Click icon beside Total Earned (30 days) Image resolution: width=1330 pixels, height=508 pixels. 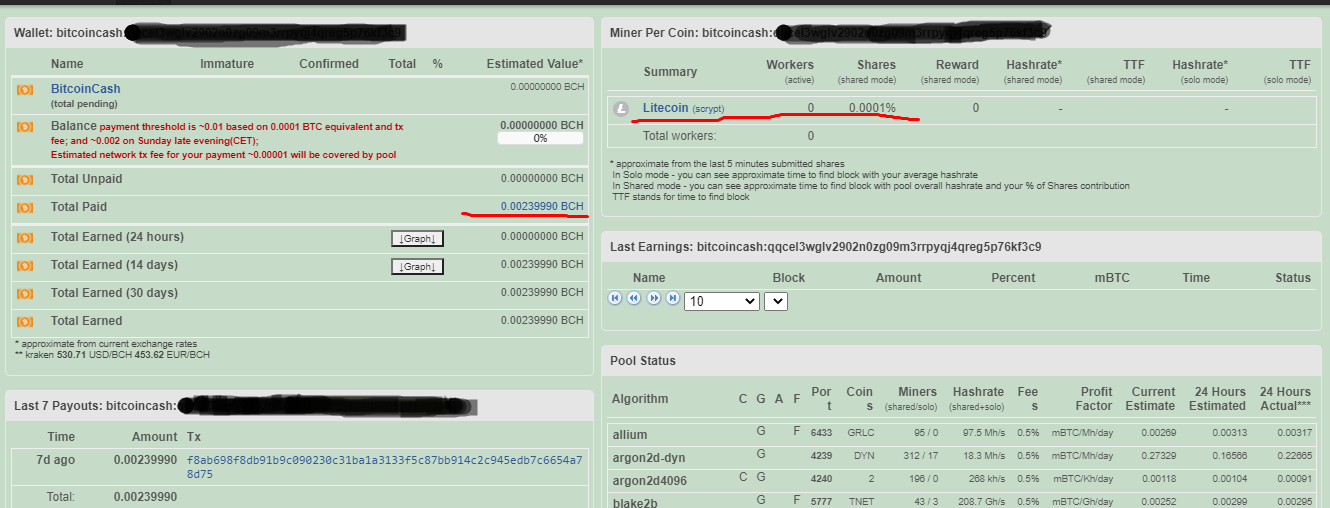click(x=25, y=294)
